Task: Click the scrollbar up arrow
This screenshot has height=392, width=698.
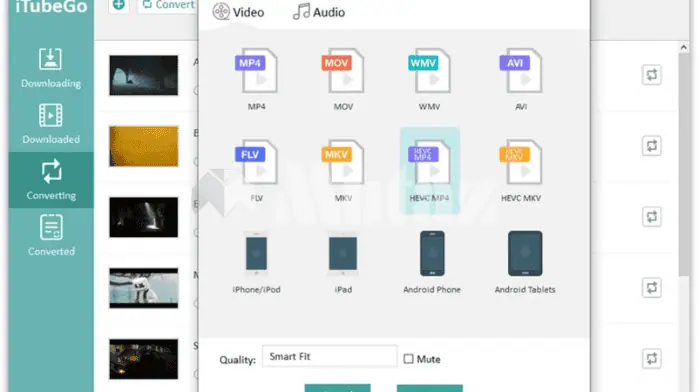Action: 684,47
